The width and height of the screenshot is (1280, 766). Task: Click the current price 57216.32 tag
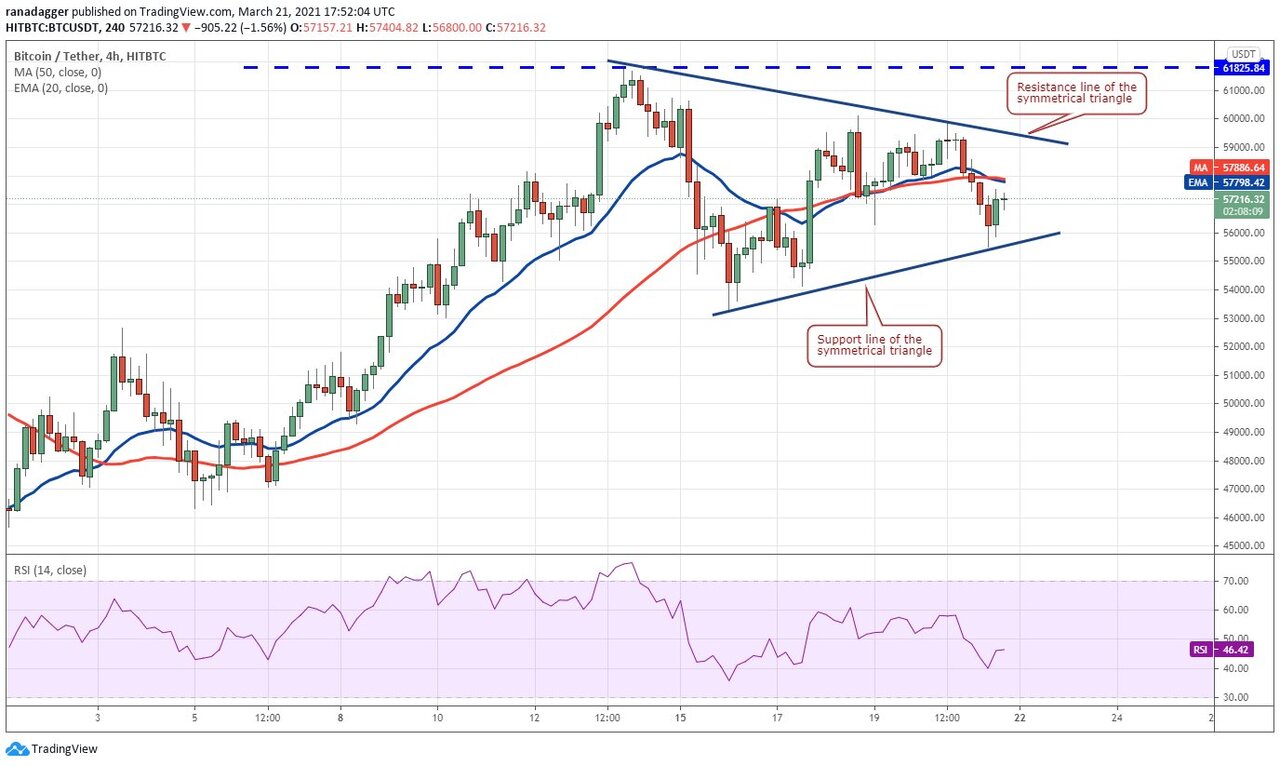click(1243, 199)
